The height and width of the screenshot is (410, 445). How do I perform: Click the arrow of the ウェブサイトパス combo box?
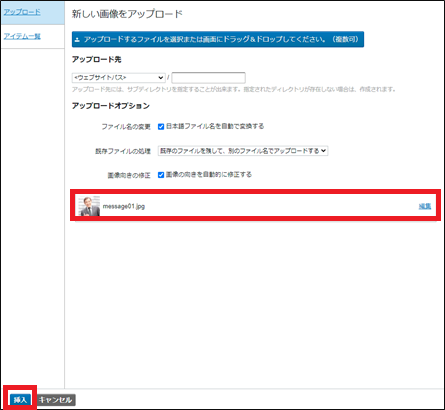pyautogui.click(x=160, y=78)
